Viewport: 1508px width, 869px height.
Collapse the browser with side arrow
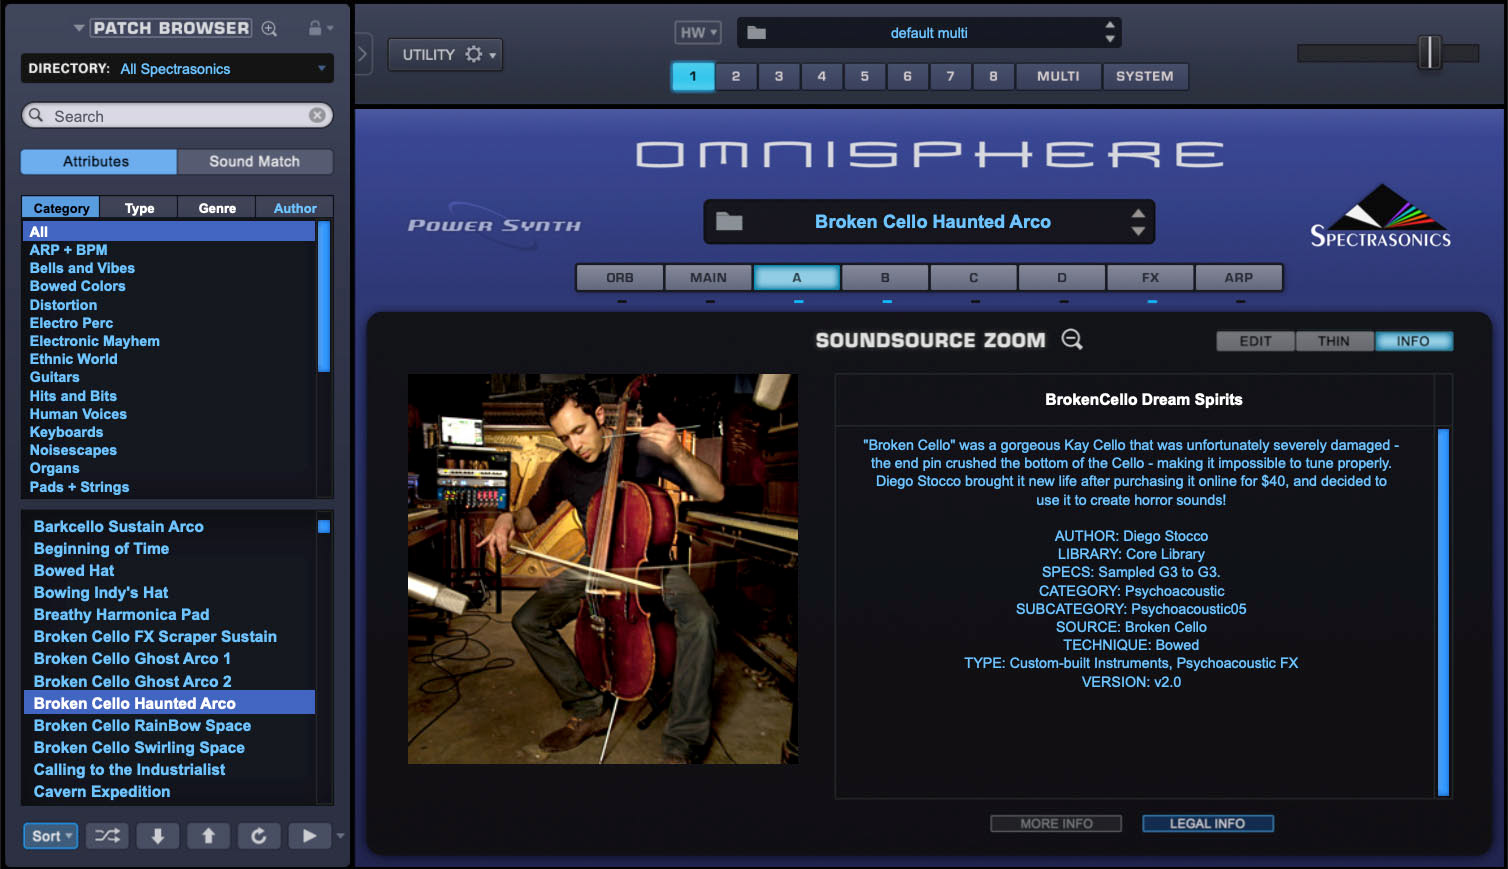363,53
